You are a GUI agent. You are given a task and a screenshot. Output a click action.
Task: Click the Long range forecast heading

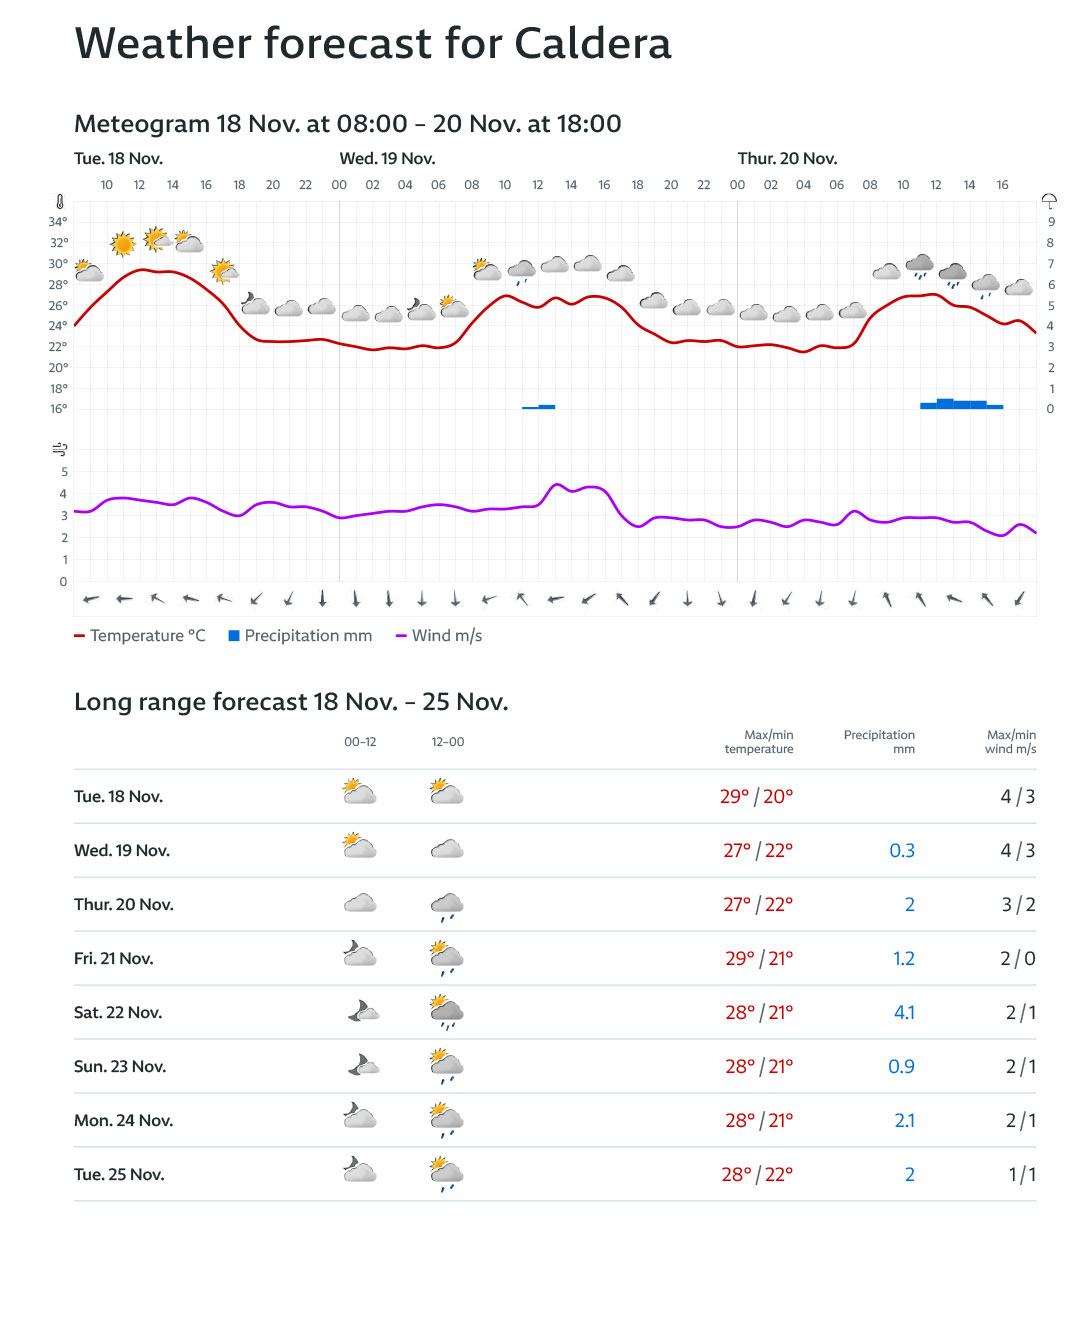click(291, 702)
